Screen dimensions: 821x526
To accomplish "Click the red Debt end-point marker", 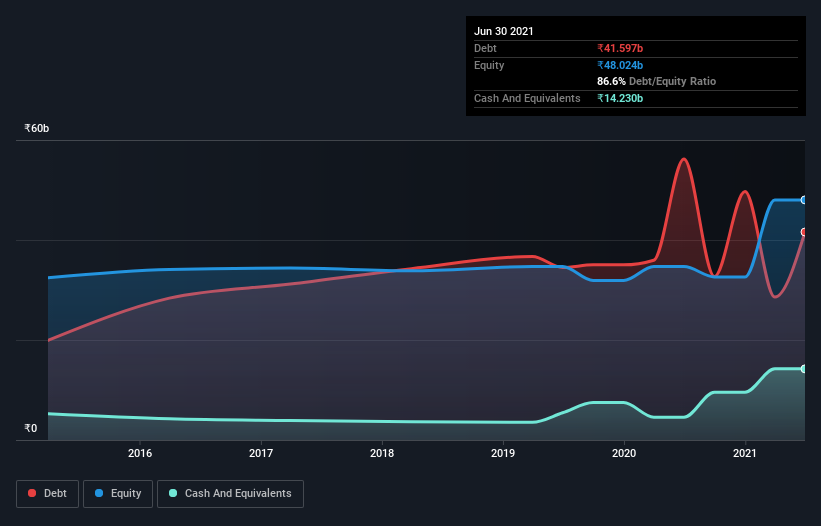I will pyautogui.click(x=804, y=232).
